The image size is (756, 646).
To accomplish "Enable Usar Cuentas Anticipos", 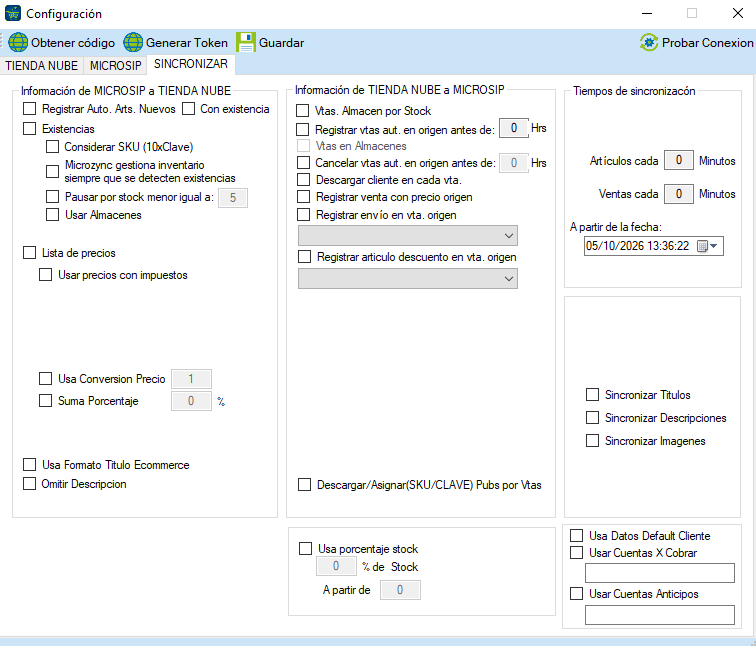I will [x=577, y=593].
